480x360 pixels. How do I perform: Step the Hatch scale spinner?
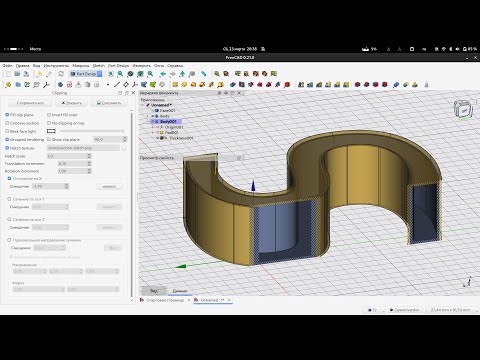tap(89, 156)
